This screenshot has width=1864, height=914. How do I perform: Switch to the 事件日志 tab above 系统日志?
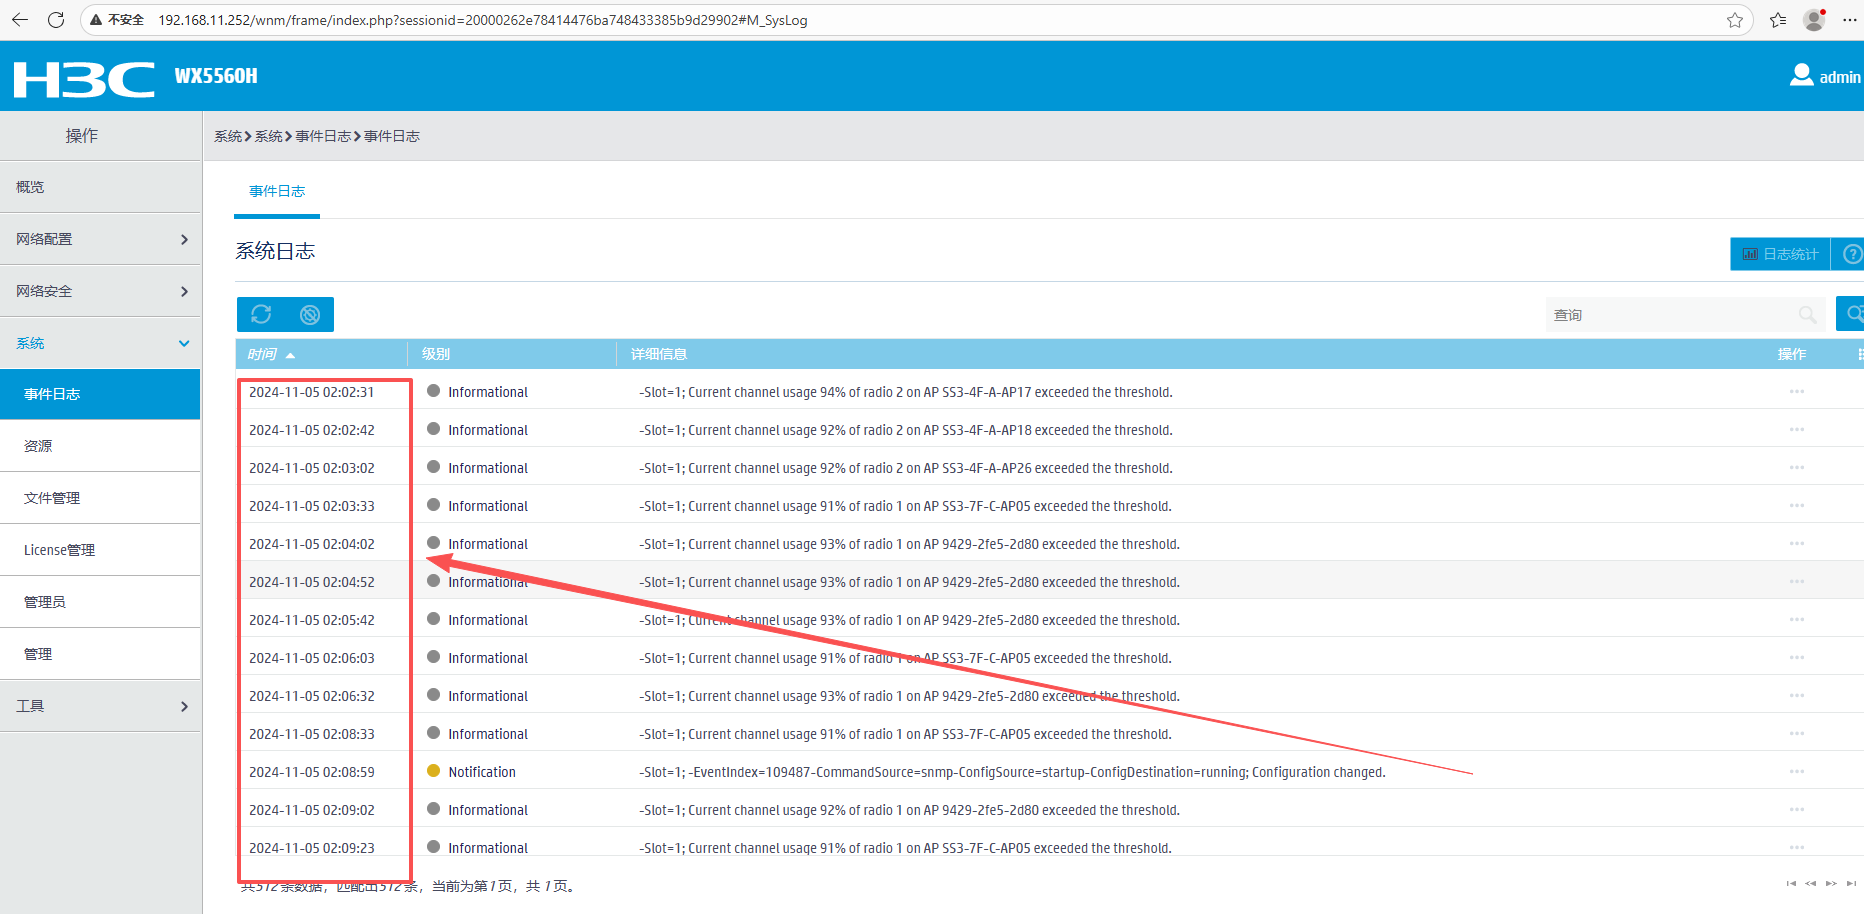pos(277,191)
